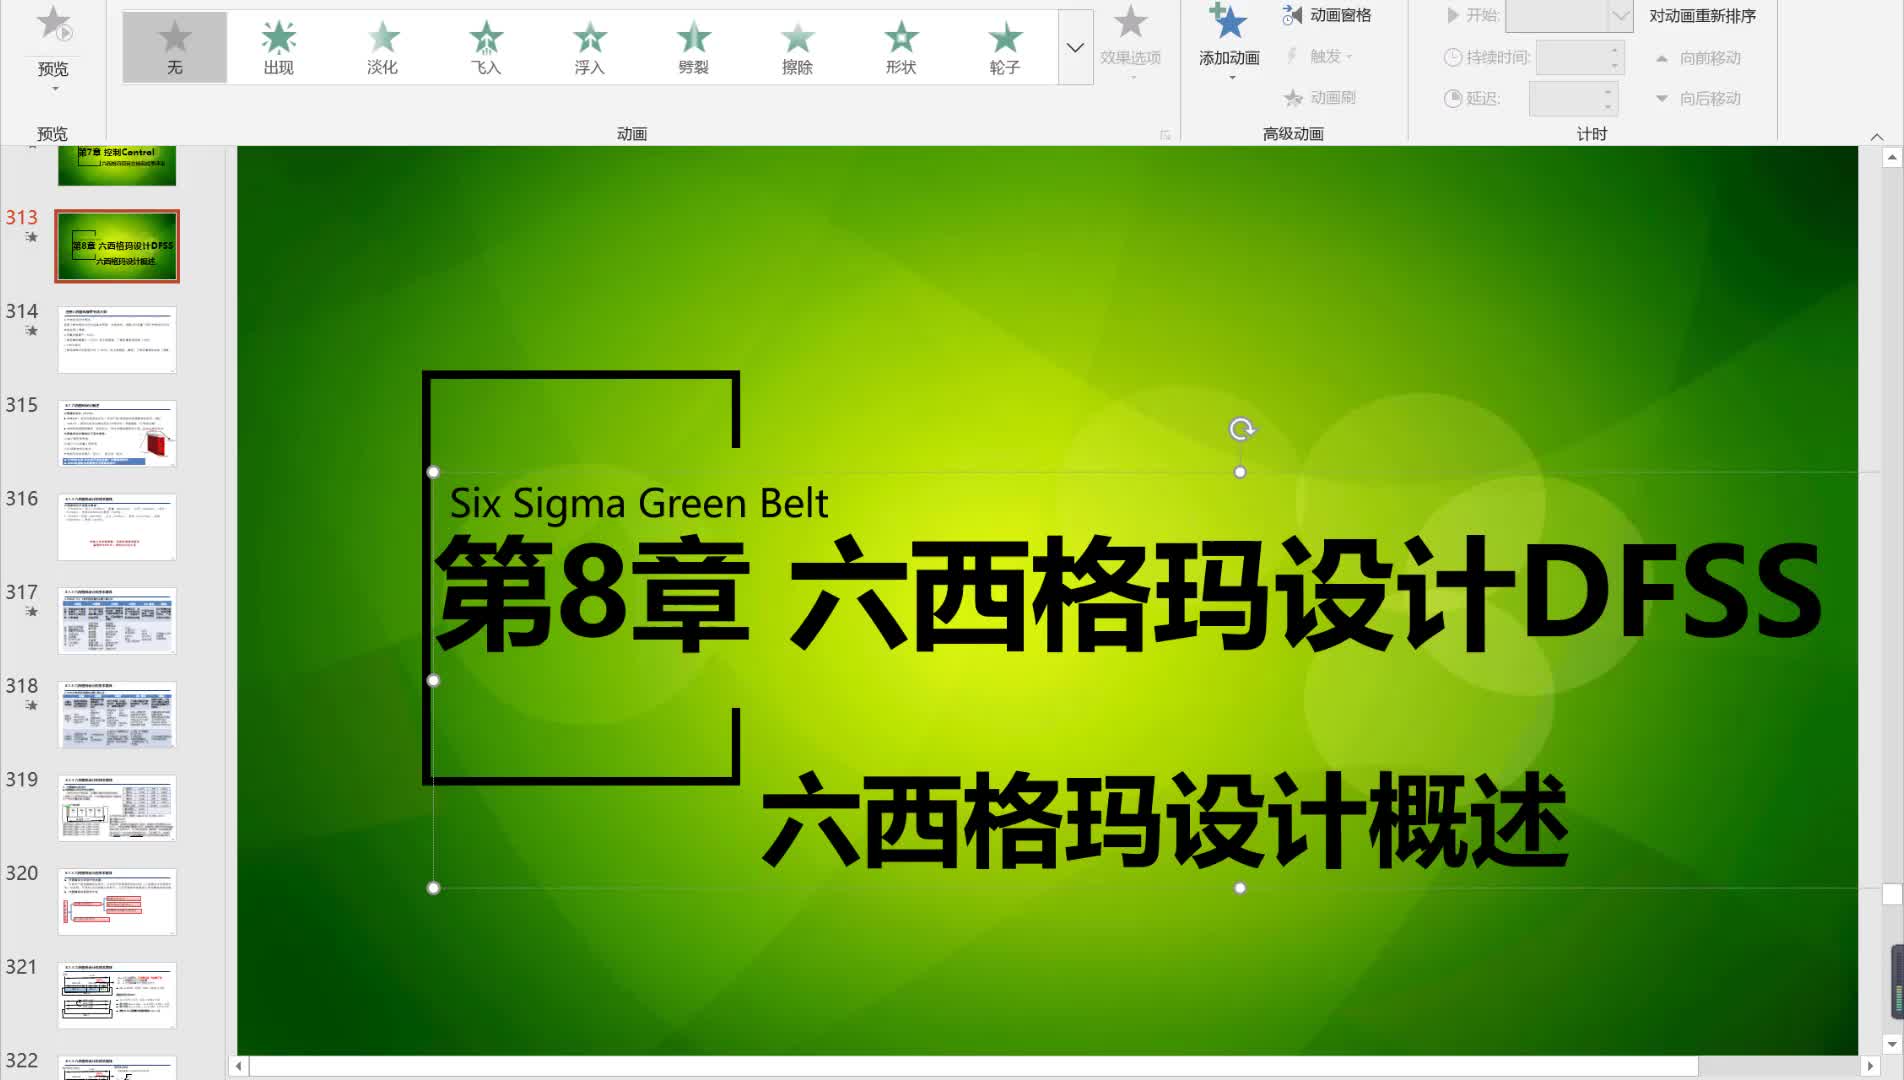Click the top-middle resize handle of the text box
The height and width of the screenshot is (1080, 1904).
(x=1240, y=472)
